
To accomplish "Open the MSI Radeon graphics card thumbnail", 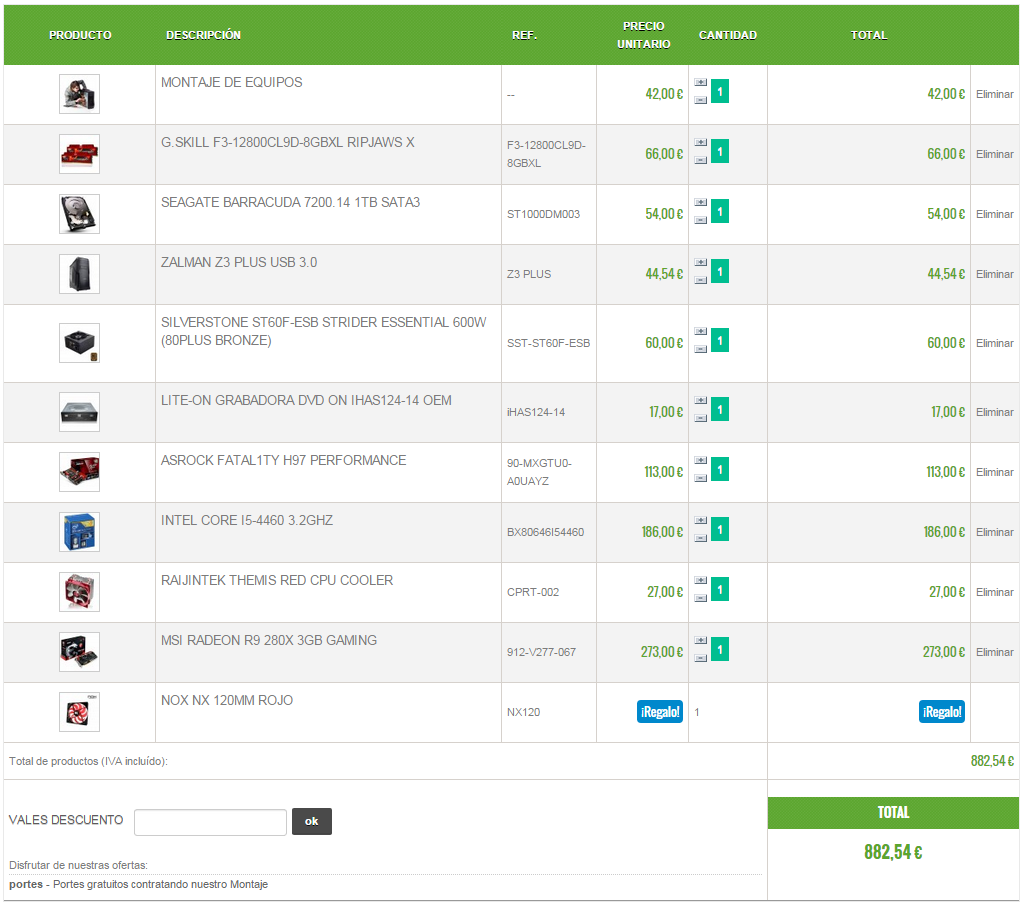I will (x=79, y=653).
